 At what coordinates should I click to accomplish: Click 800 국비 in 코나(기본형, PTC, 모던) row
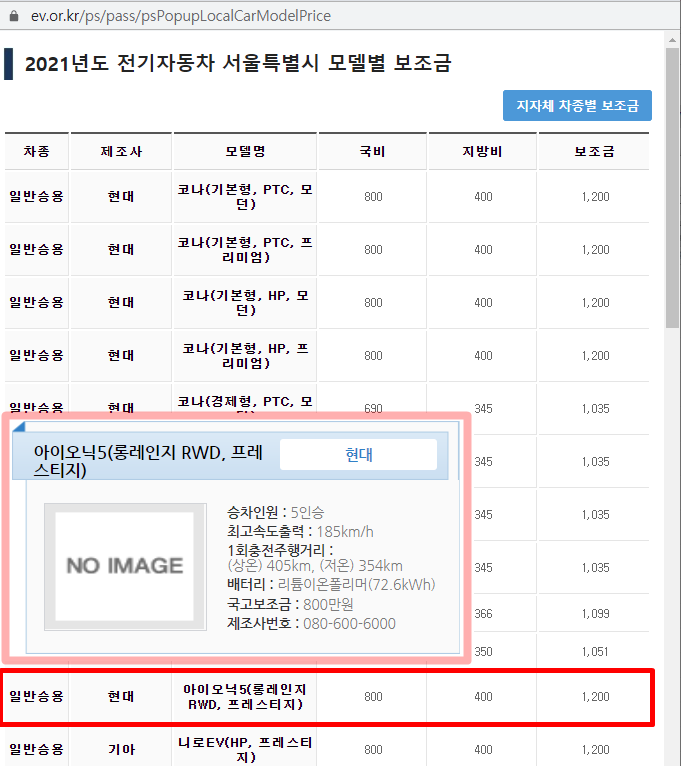click(373, 197)
